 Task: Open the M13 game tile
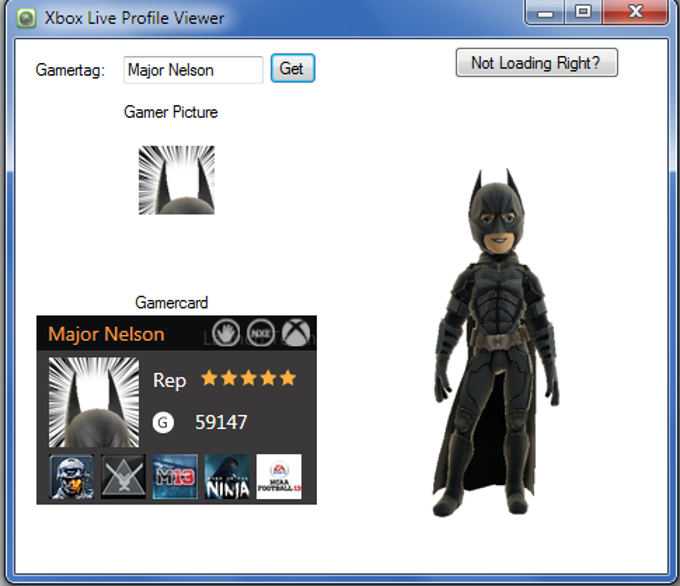coord(175,477)
